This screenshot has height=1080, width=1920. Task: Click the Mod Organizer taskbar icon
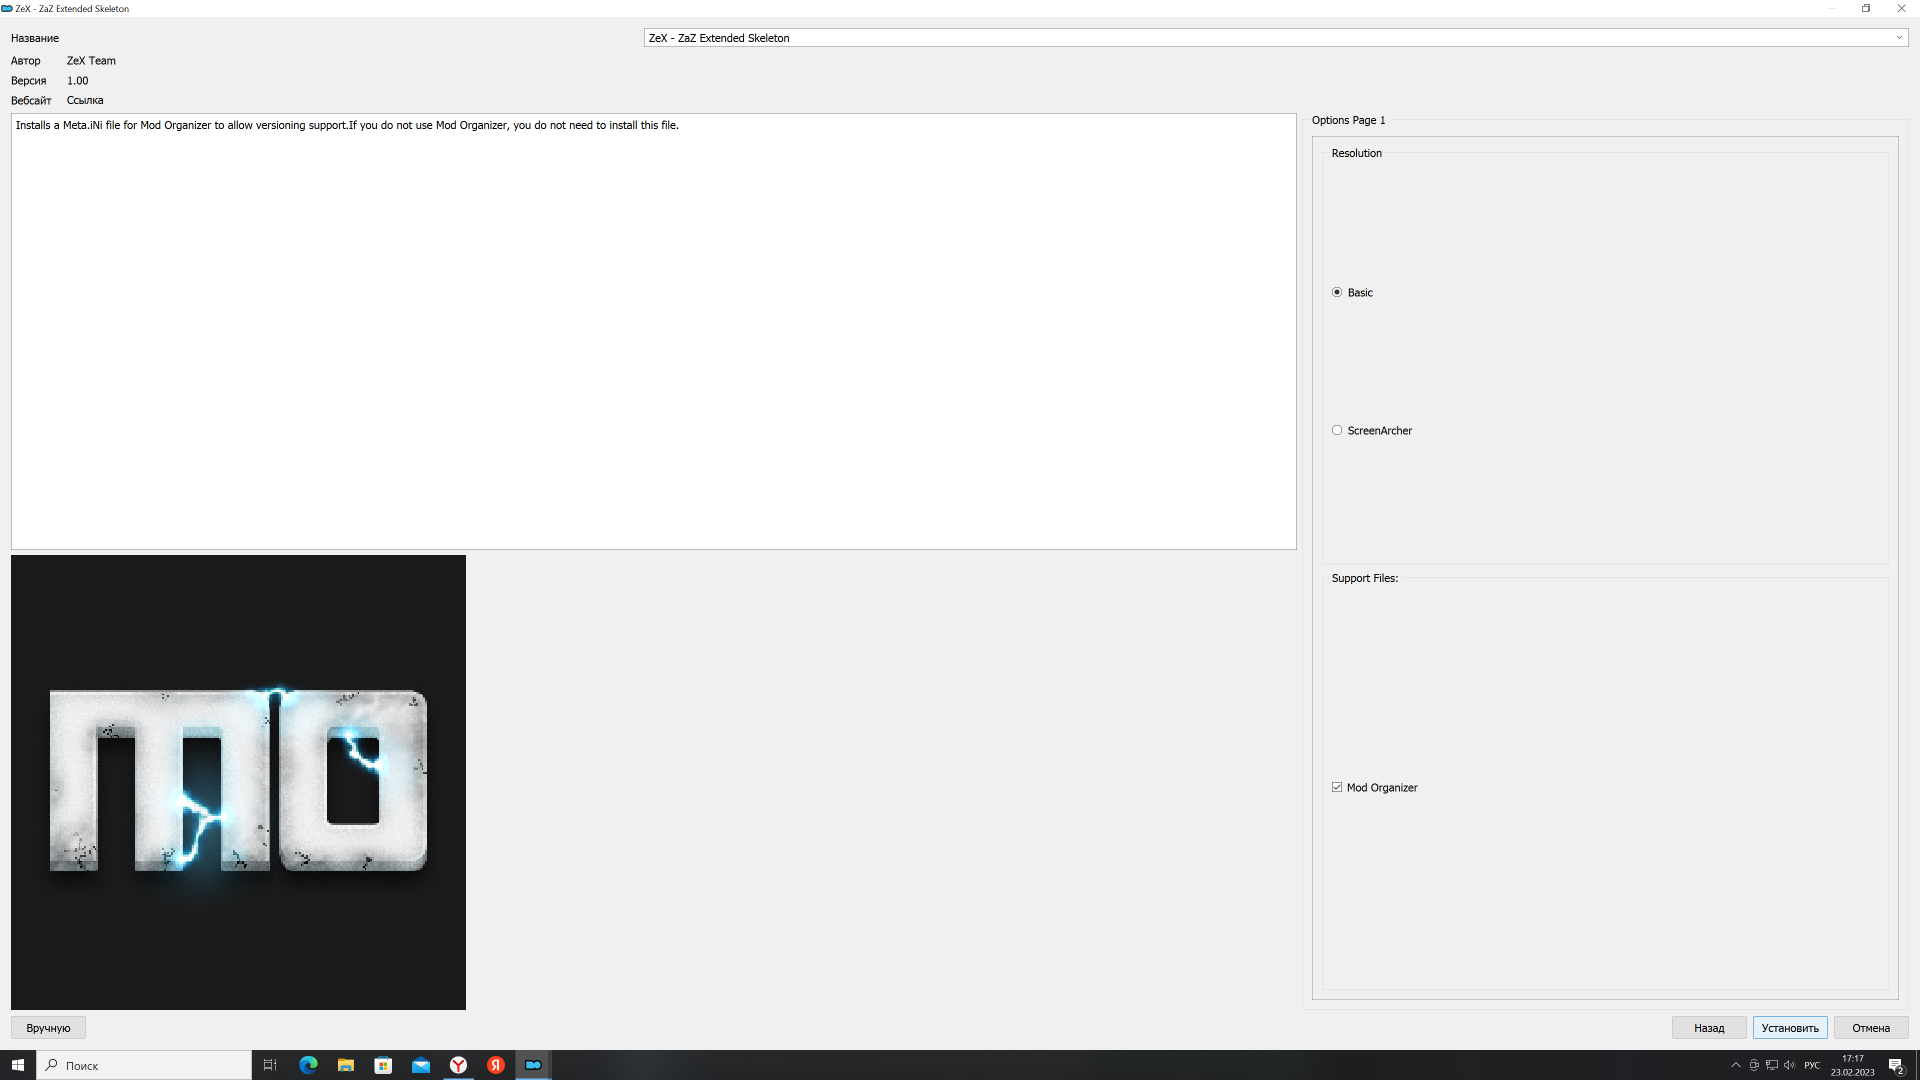click(533, 1065)
